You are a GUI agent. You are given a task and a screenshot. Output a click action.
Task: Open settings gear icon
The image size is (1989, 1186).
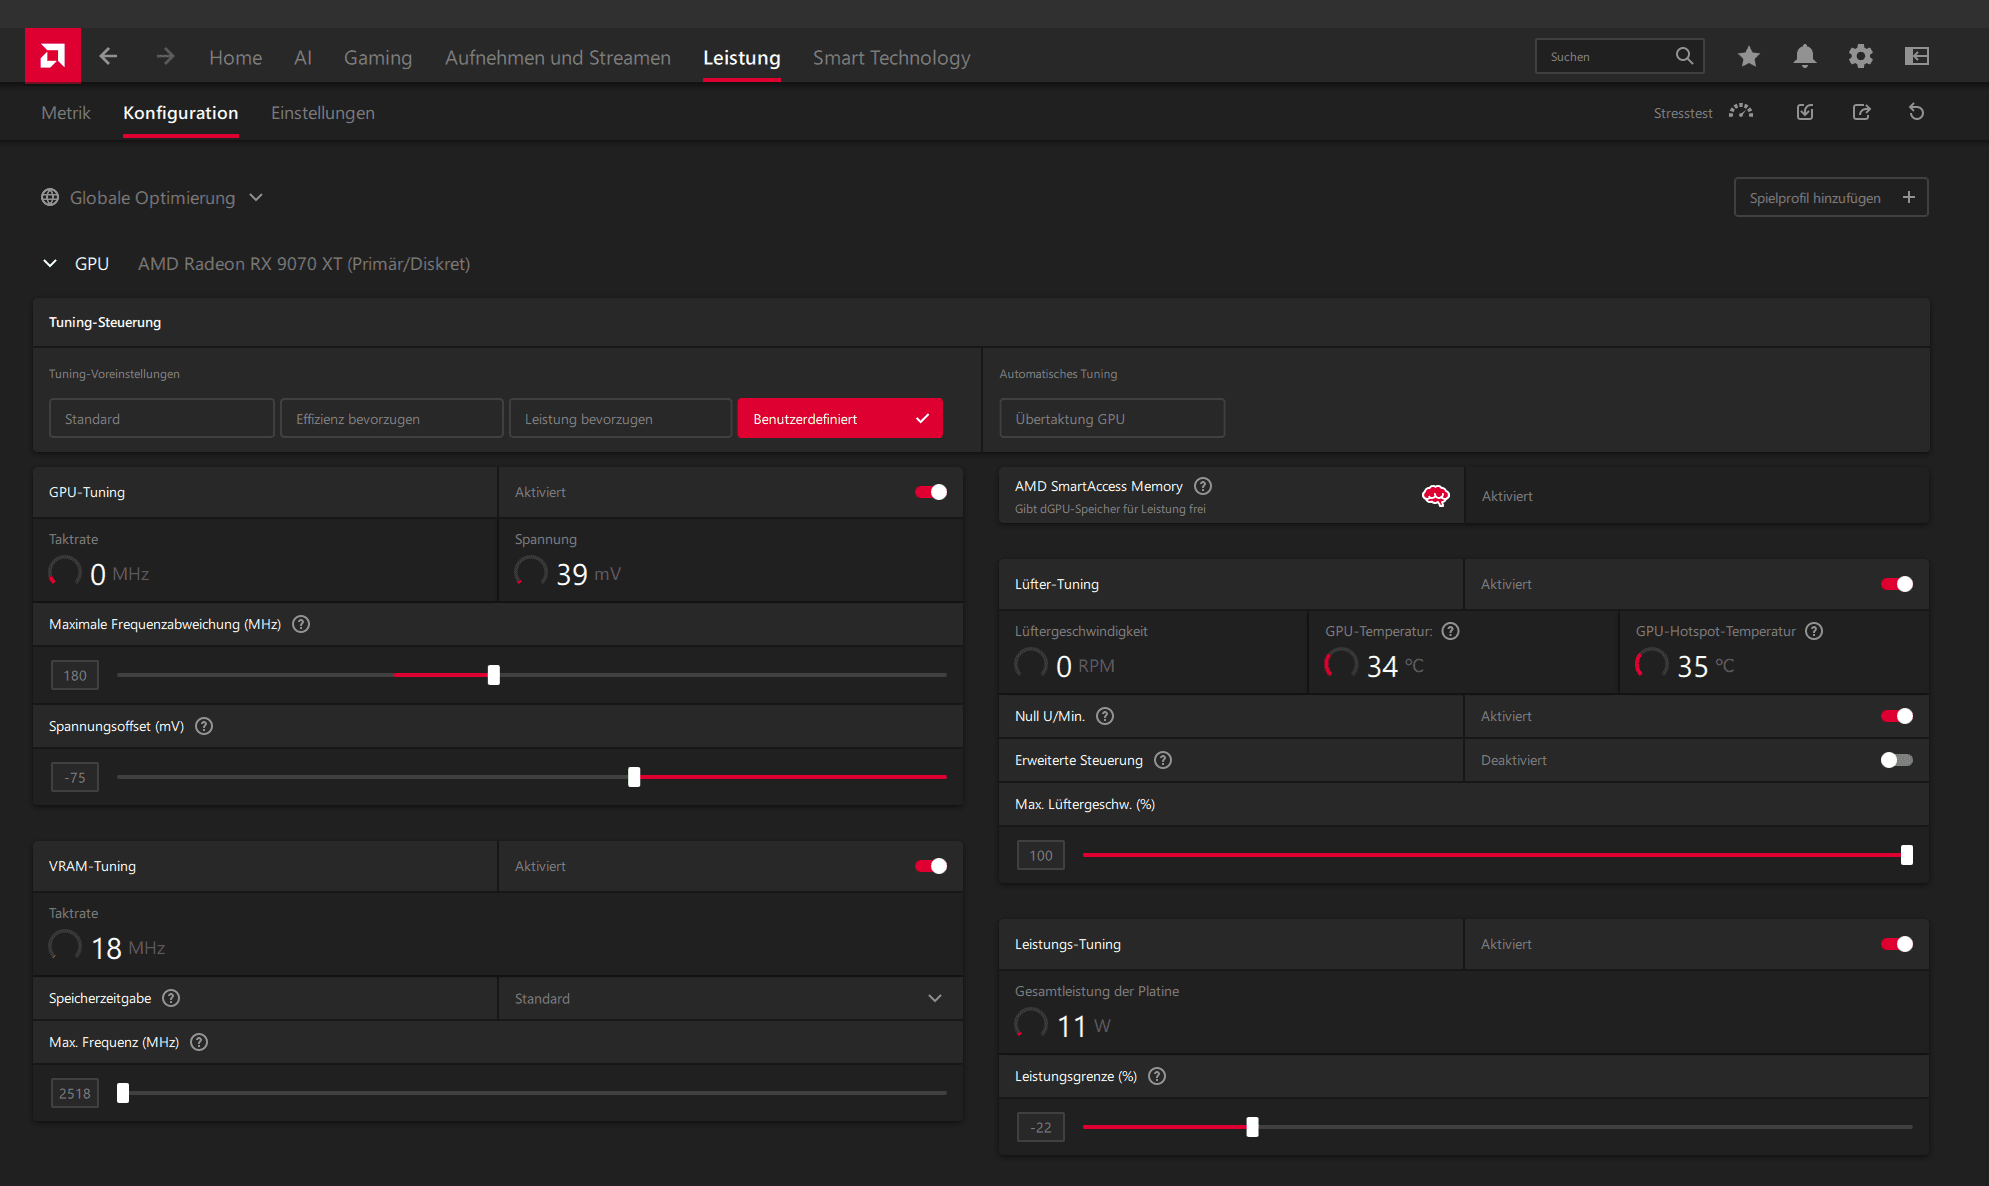(x=1860, y=57)
